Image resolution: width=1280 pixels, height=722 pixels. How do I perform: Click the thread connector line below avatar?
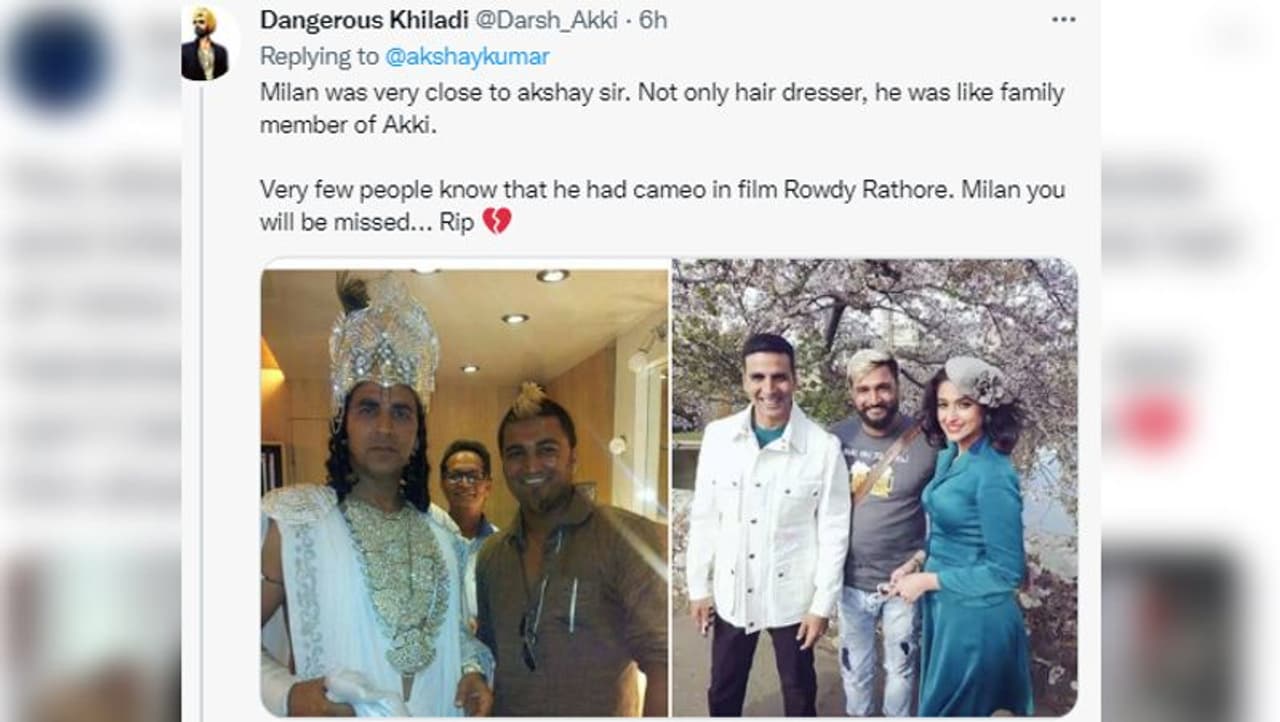coord(201,400)
